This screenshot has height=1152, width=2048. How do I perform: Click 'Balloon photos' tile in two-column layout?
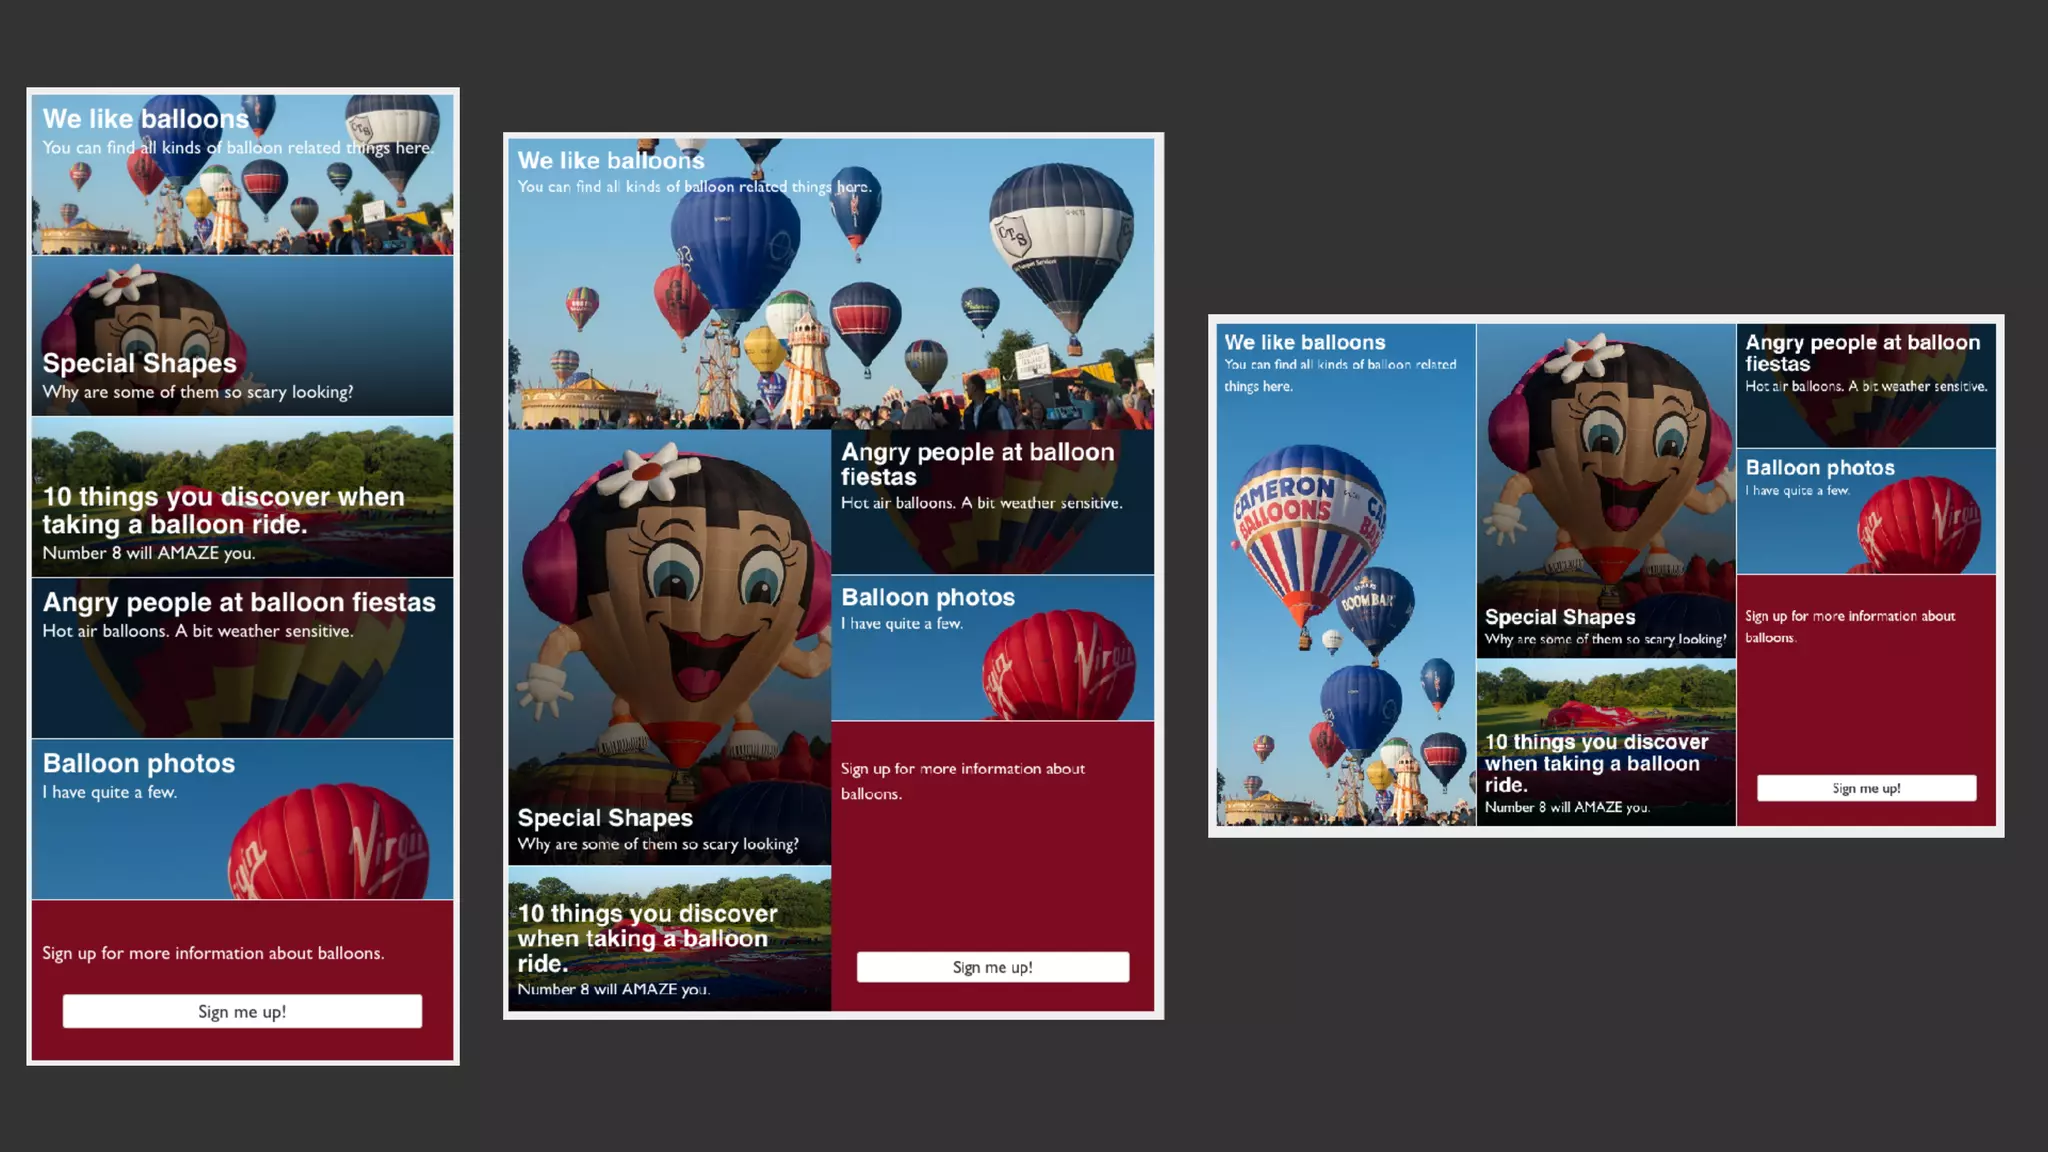click(x=928, y=597)
